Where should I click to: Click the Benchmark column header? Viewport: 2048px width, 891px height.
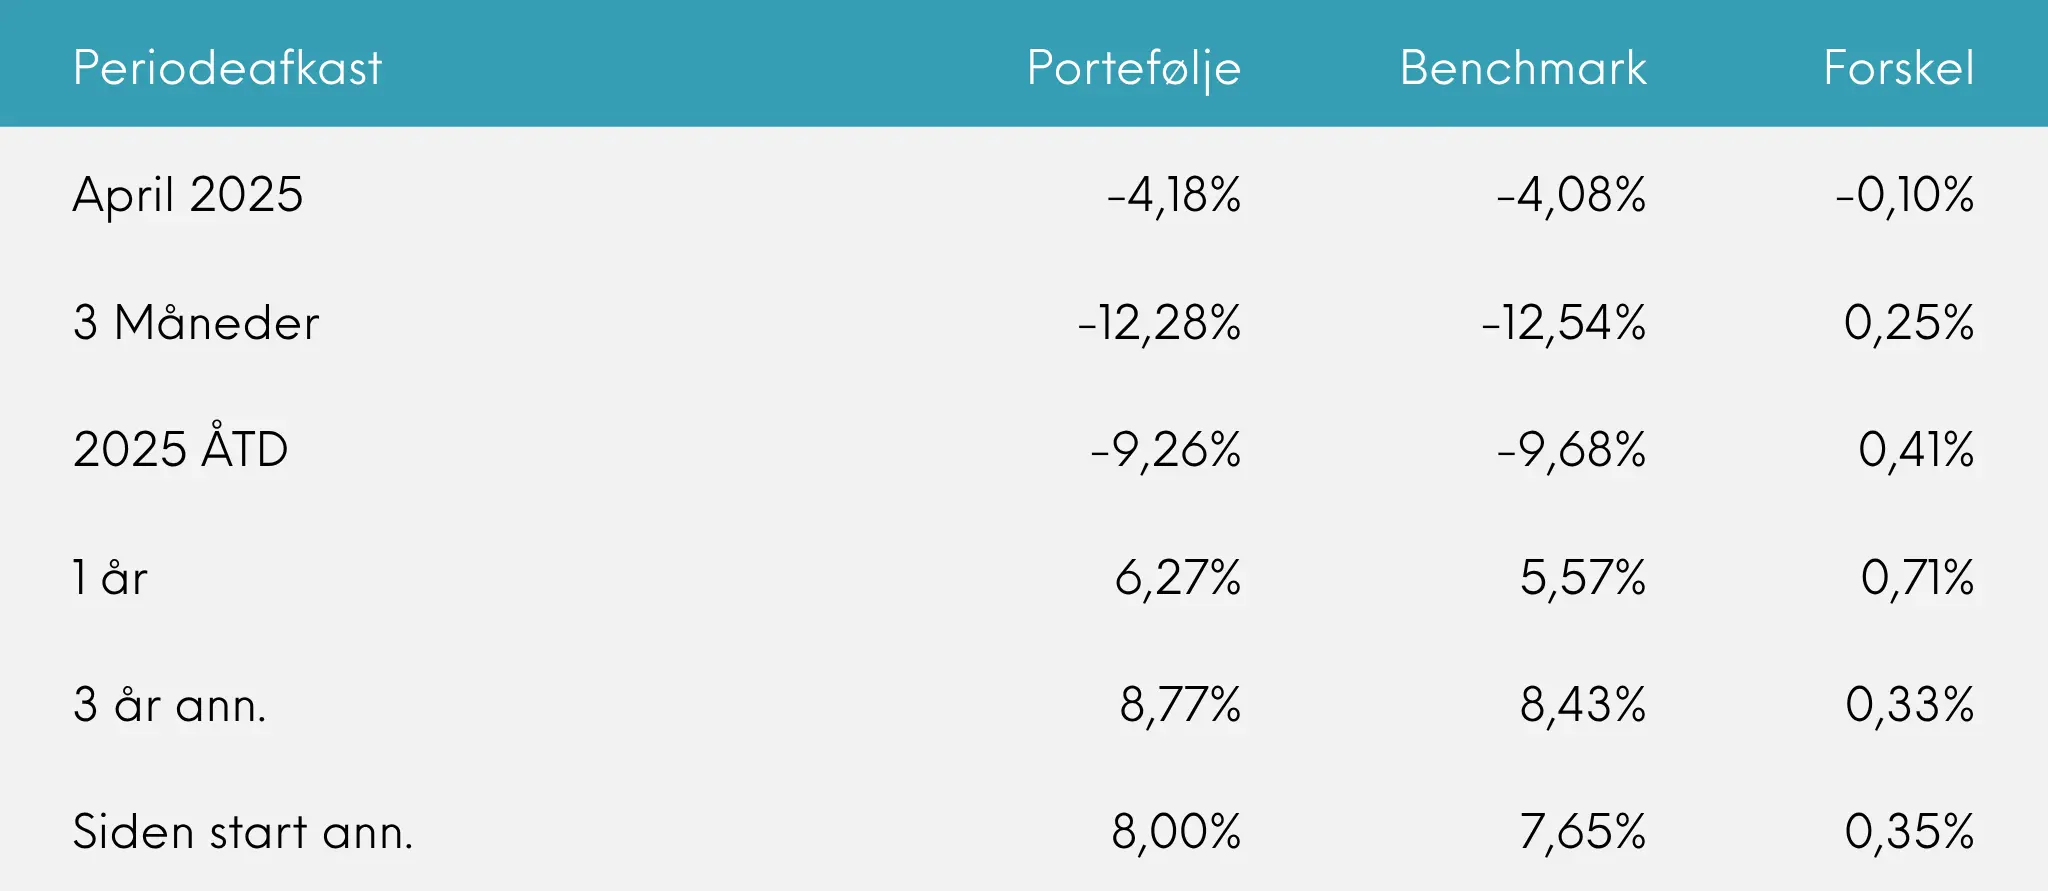point(1523,68)
